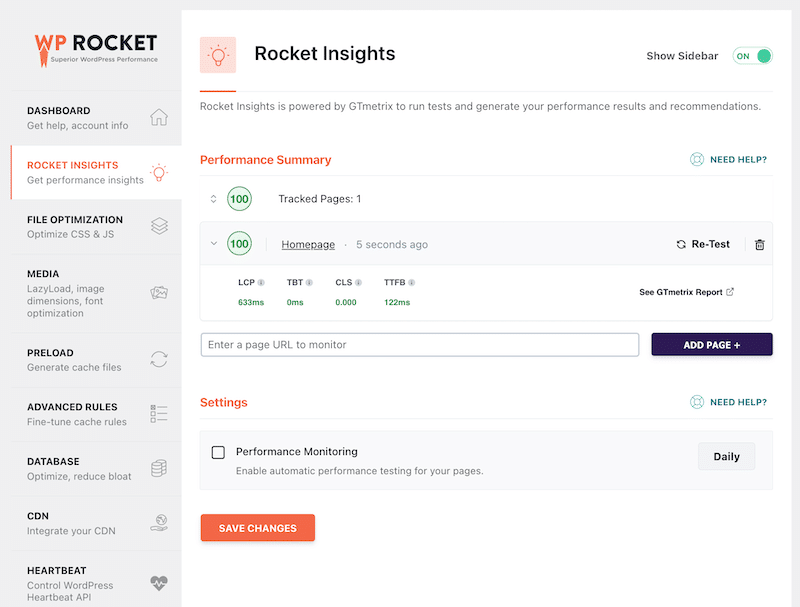Click the page URL to monitor field
The image size is (800, 607).
[x=420, y=345]
